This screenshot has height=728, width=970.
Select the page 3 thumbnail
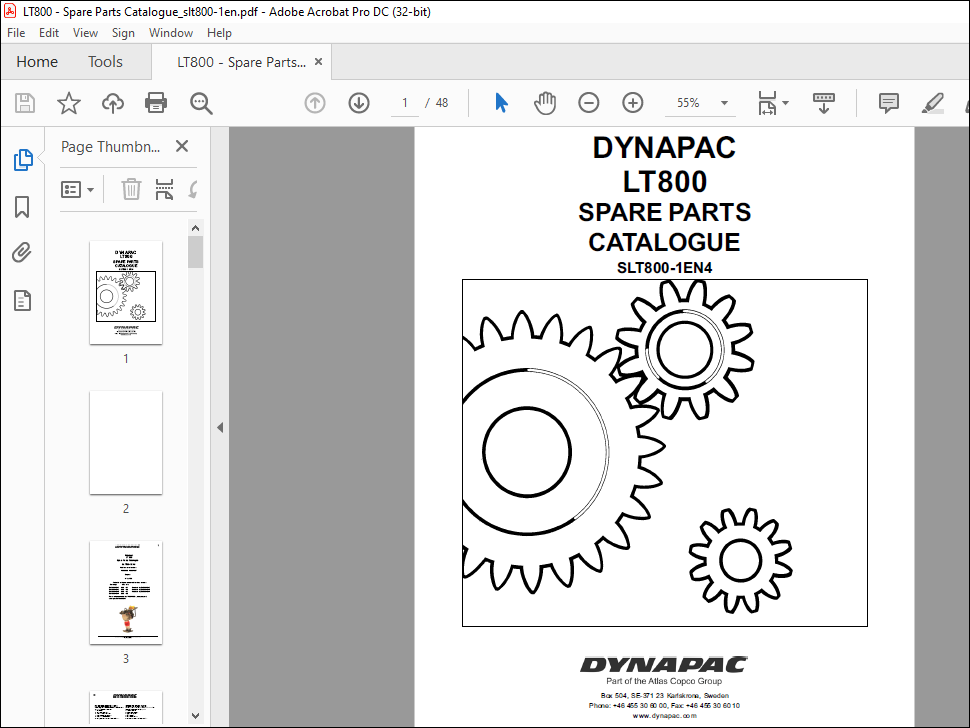(126, 593)
